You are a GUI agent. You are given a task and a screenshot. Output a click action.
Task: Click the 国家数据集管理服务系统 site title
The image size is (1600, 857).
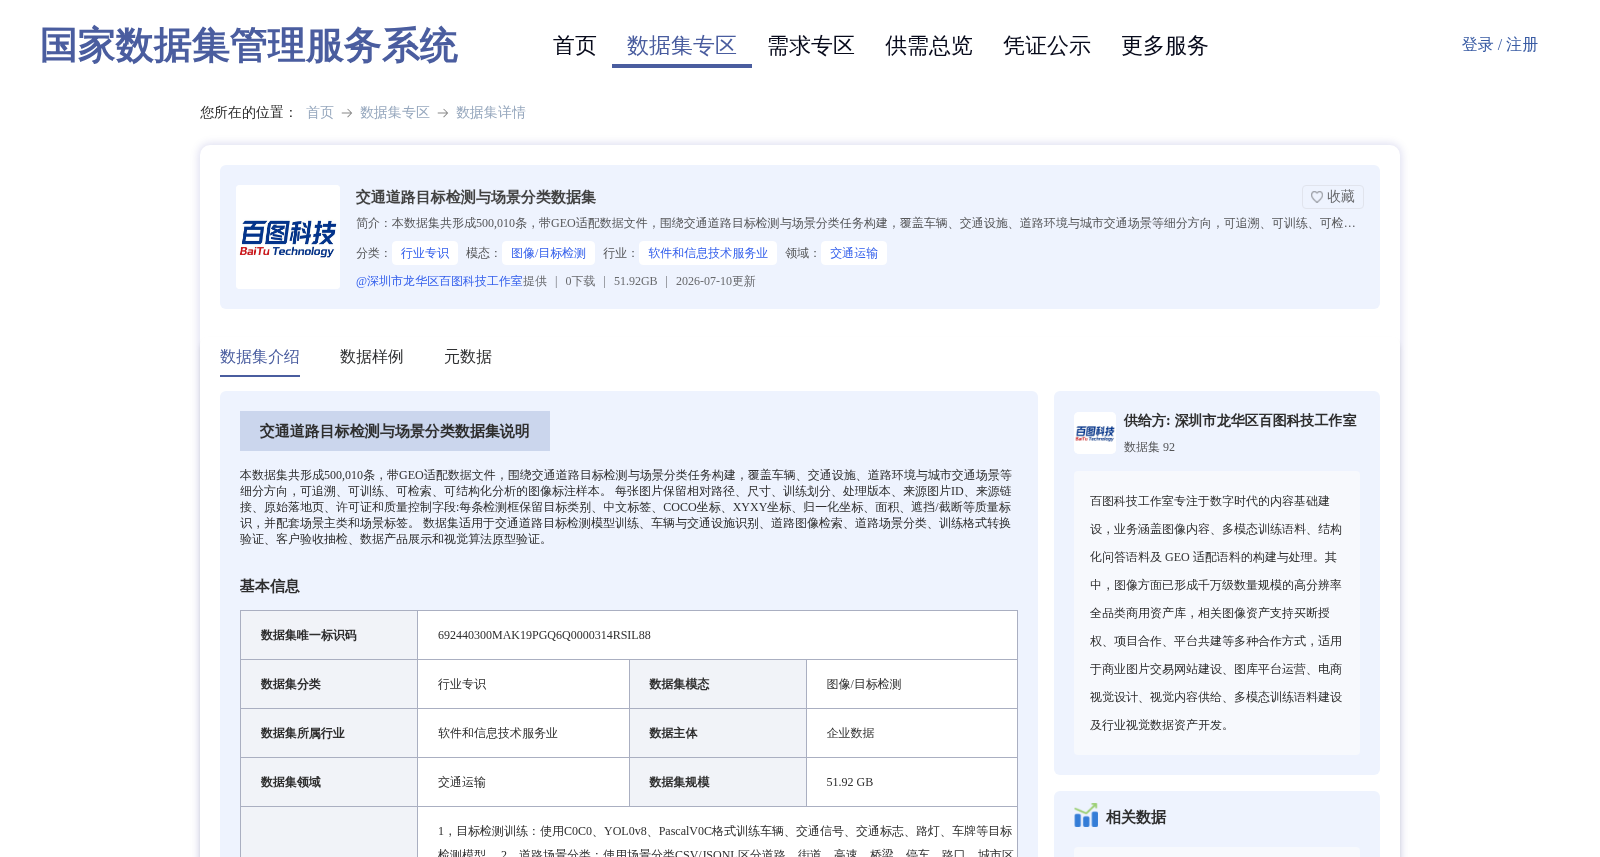pos(249,46)
